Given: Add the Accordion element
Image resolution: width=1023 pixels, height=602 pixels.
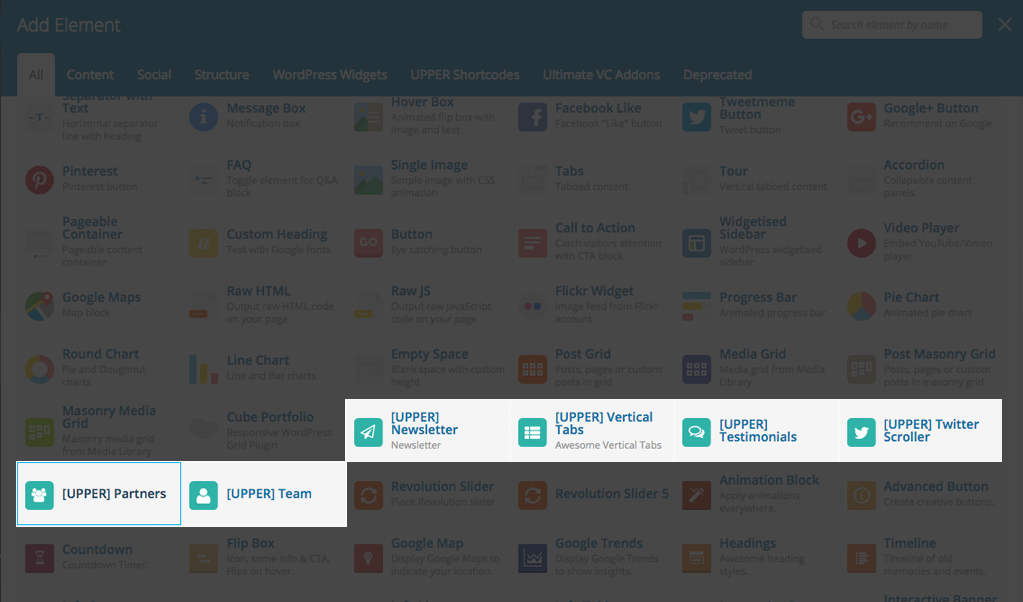Looking at the screenshot, I should point(921,179).
